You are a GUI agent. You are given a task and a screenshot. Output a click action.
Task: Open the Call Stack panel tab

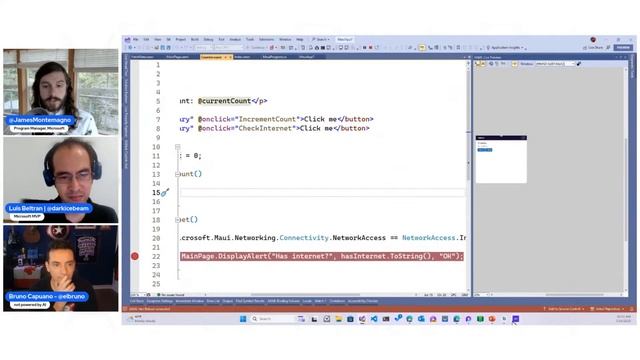point(137,301)
